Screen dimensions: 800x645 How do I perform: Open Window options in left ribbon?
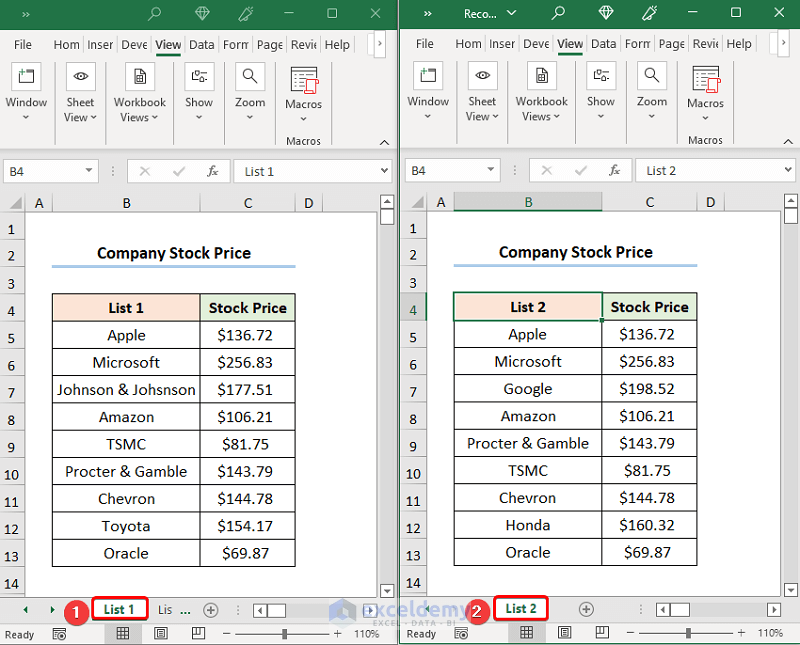click(x=26, y=94)
